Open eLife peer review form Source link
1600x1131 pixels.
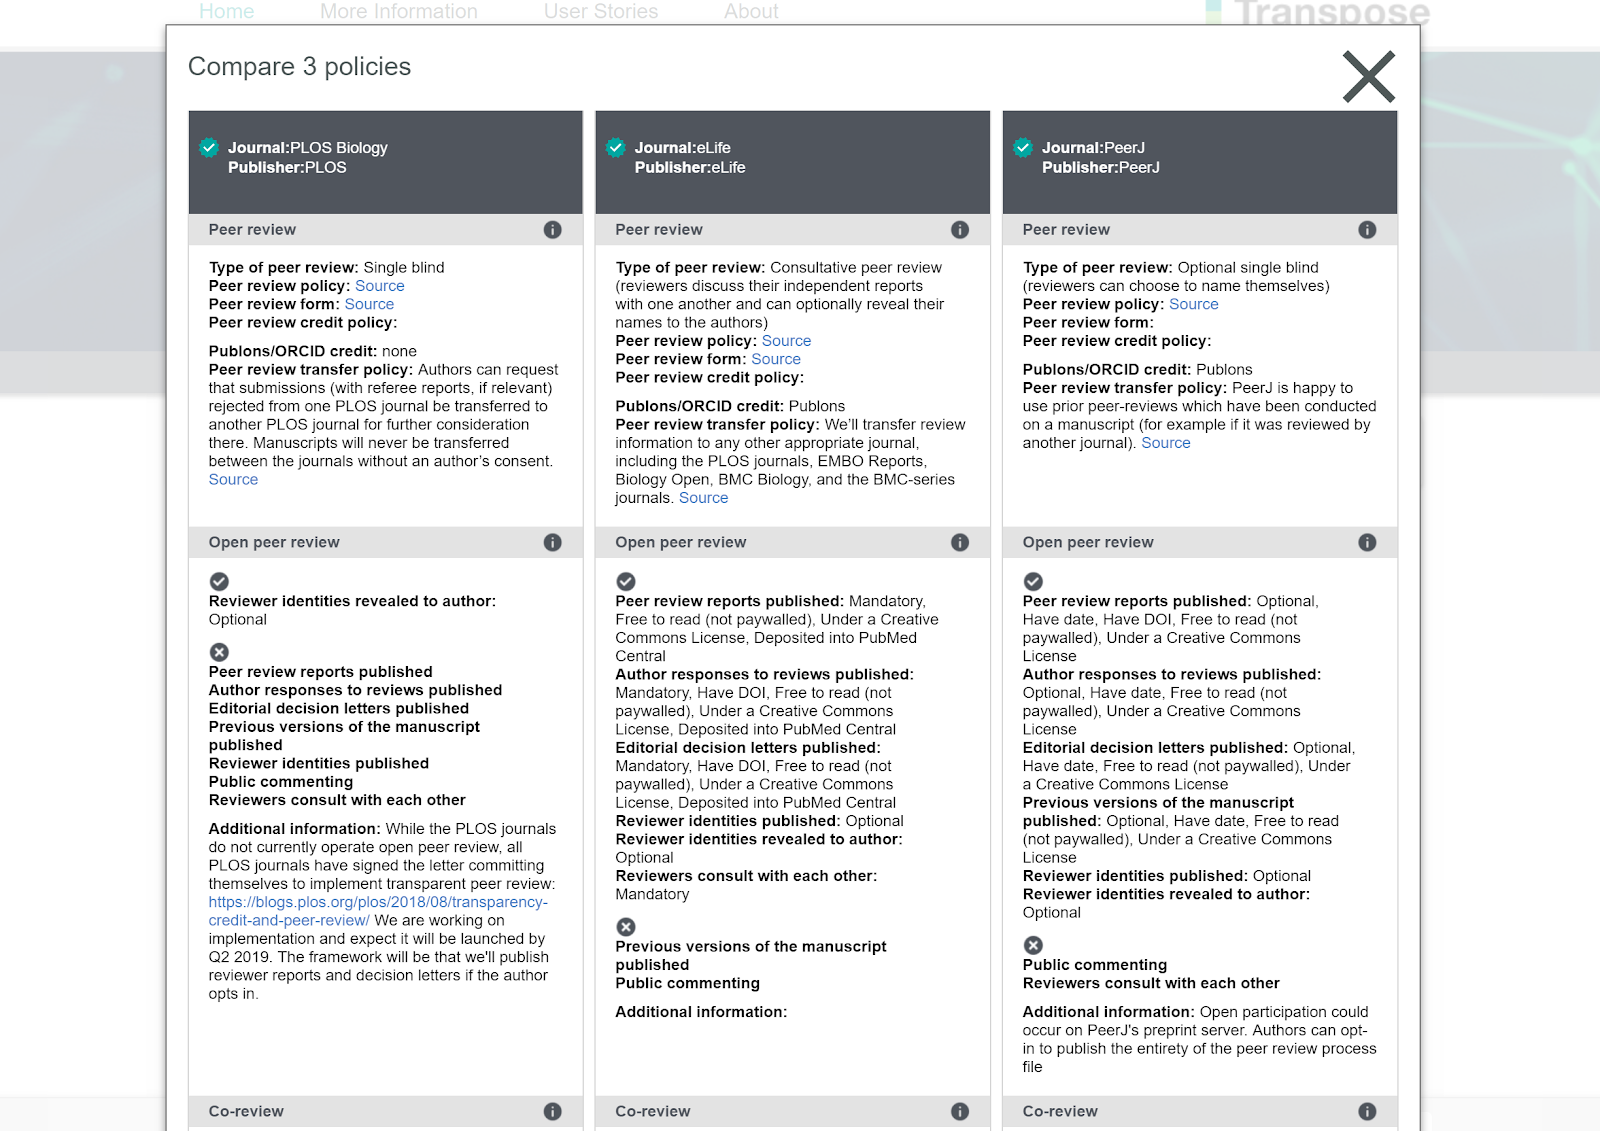coord(775,359)
